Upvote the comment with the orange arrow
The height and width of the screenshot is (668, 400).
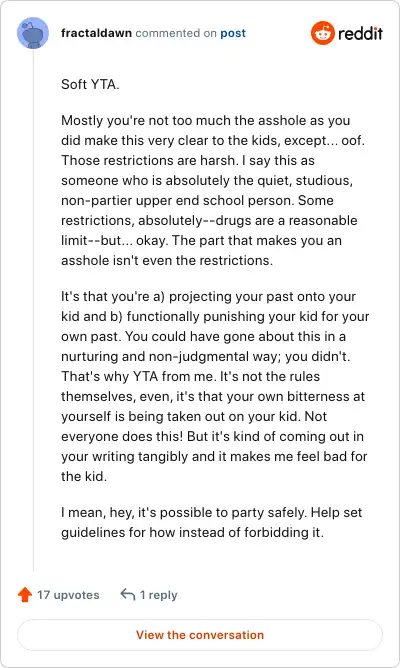pos(25,594)
